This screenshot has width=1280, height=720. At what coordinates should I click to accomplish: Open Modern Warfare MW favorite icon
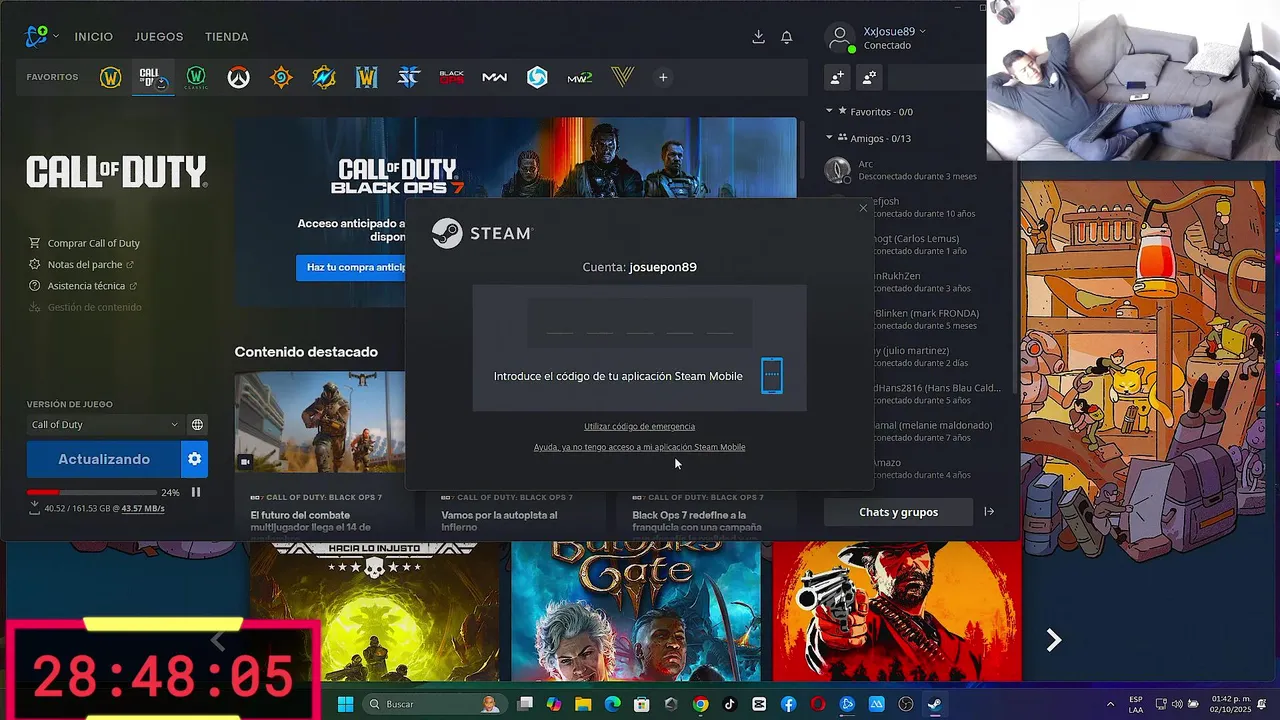(494, 77)
